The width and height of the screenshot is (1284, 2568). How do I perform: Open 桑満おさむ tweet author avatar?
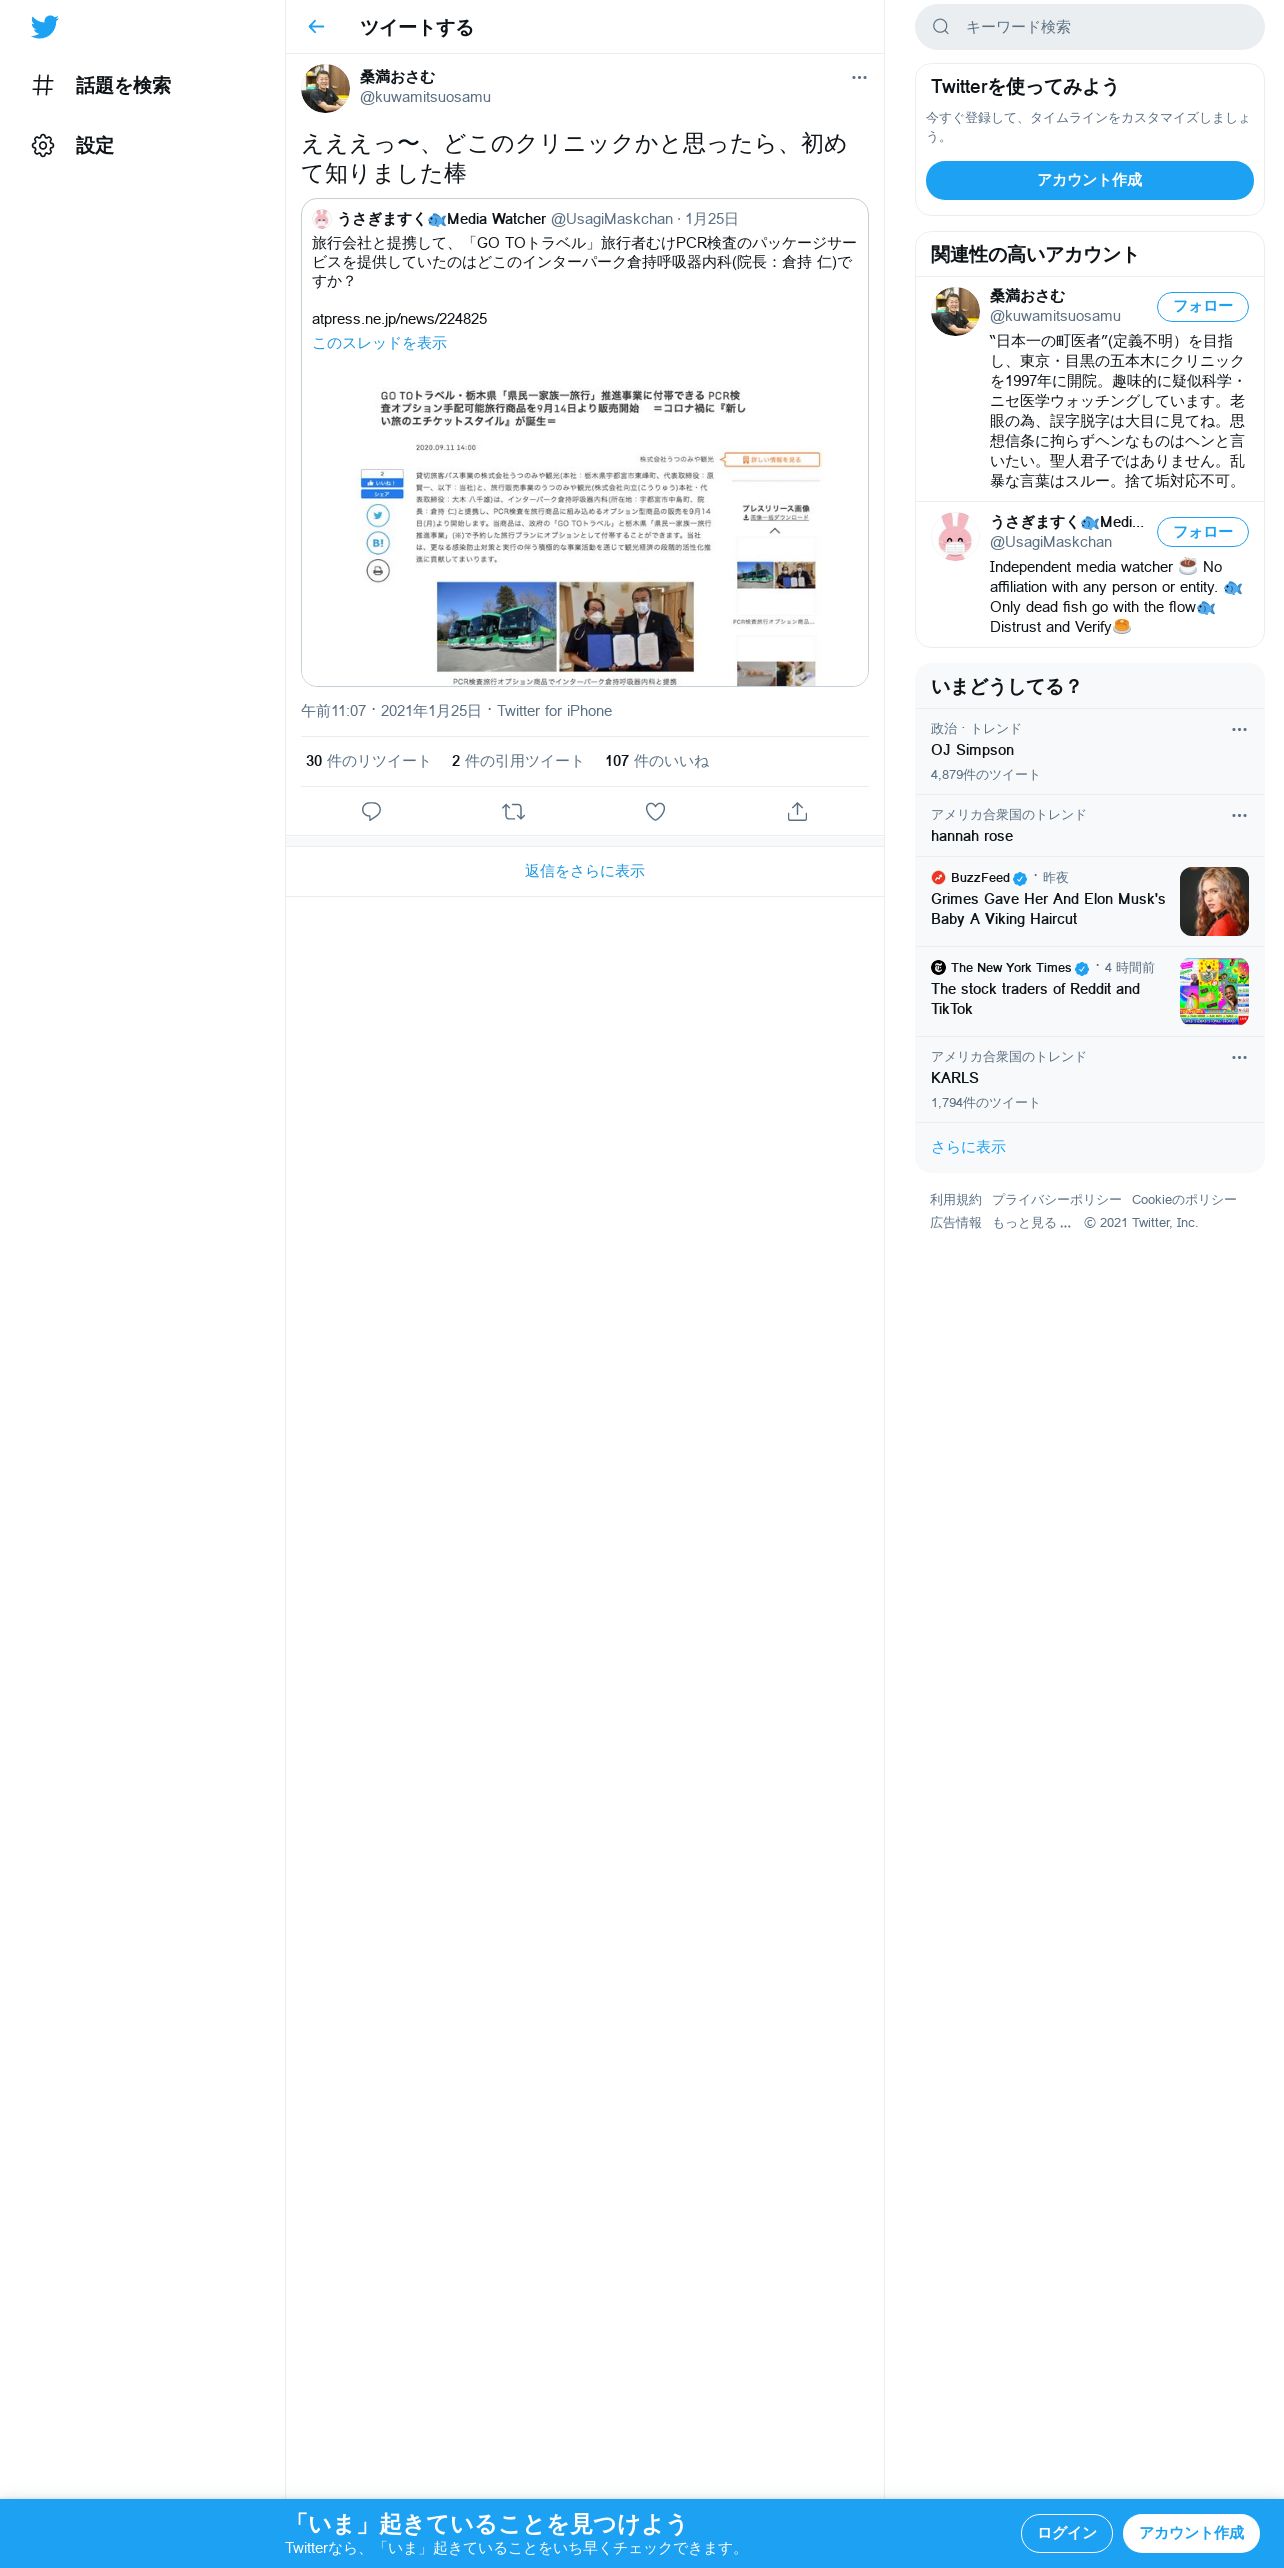click(x=325, y=89)
